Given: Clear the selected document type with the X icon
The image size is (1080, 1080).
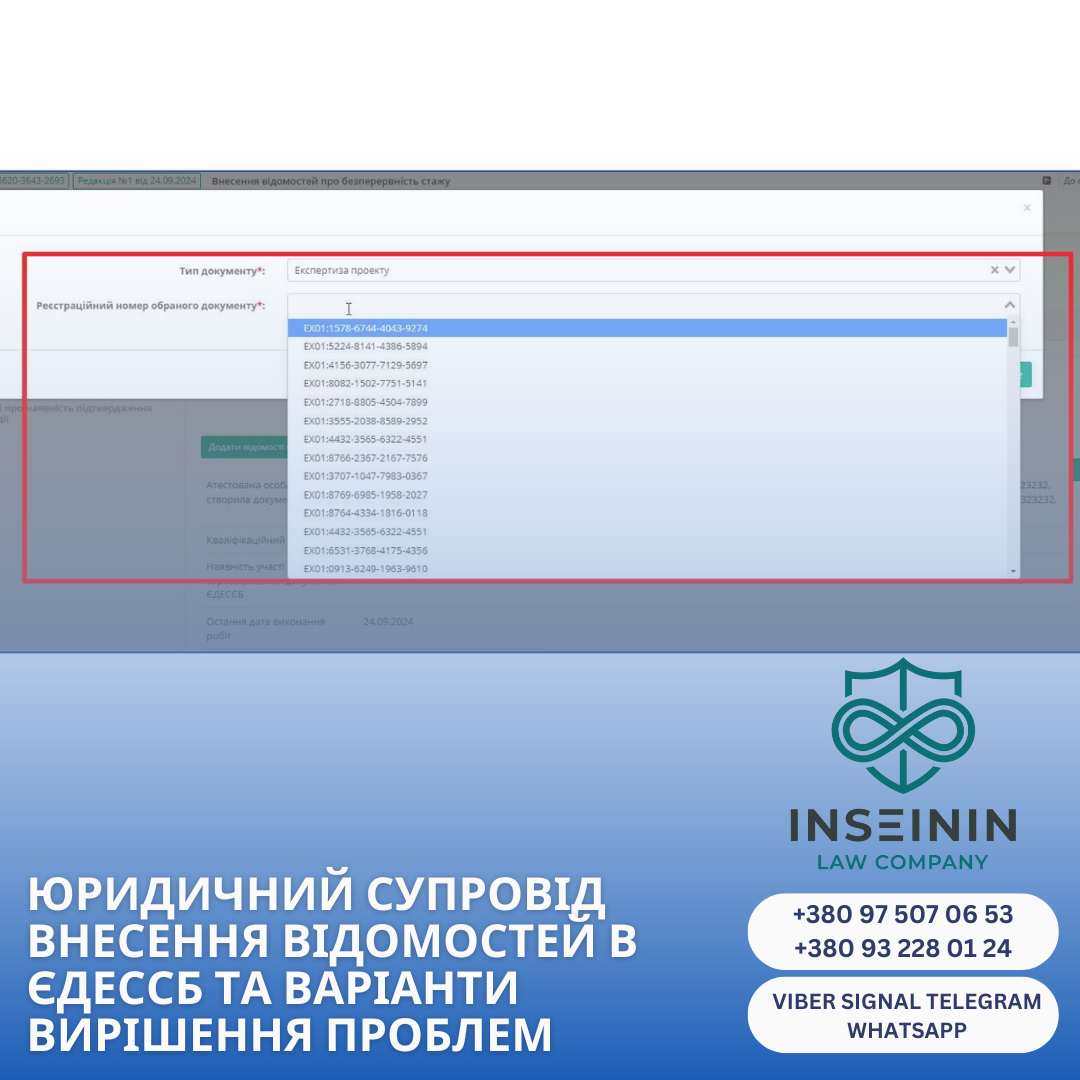Looking at the screenshot, I should coord(994,270).
